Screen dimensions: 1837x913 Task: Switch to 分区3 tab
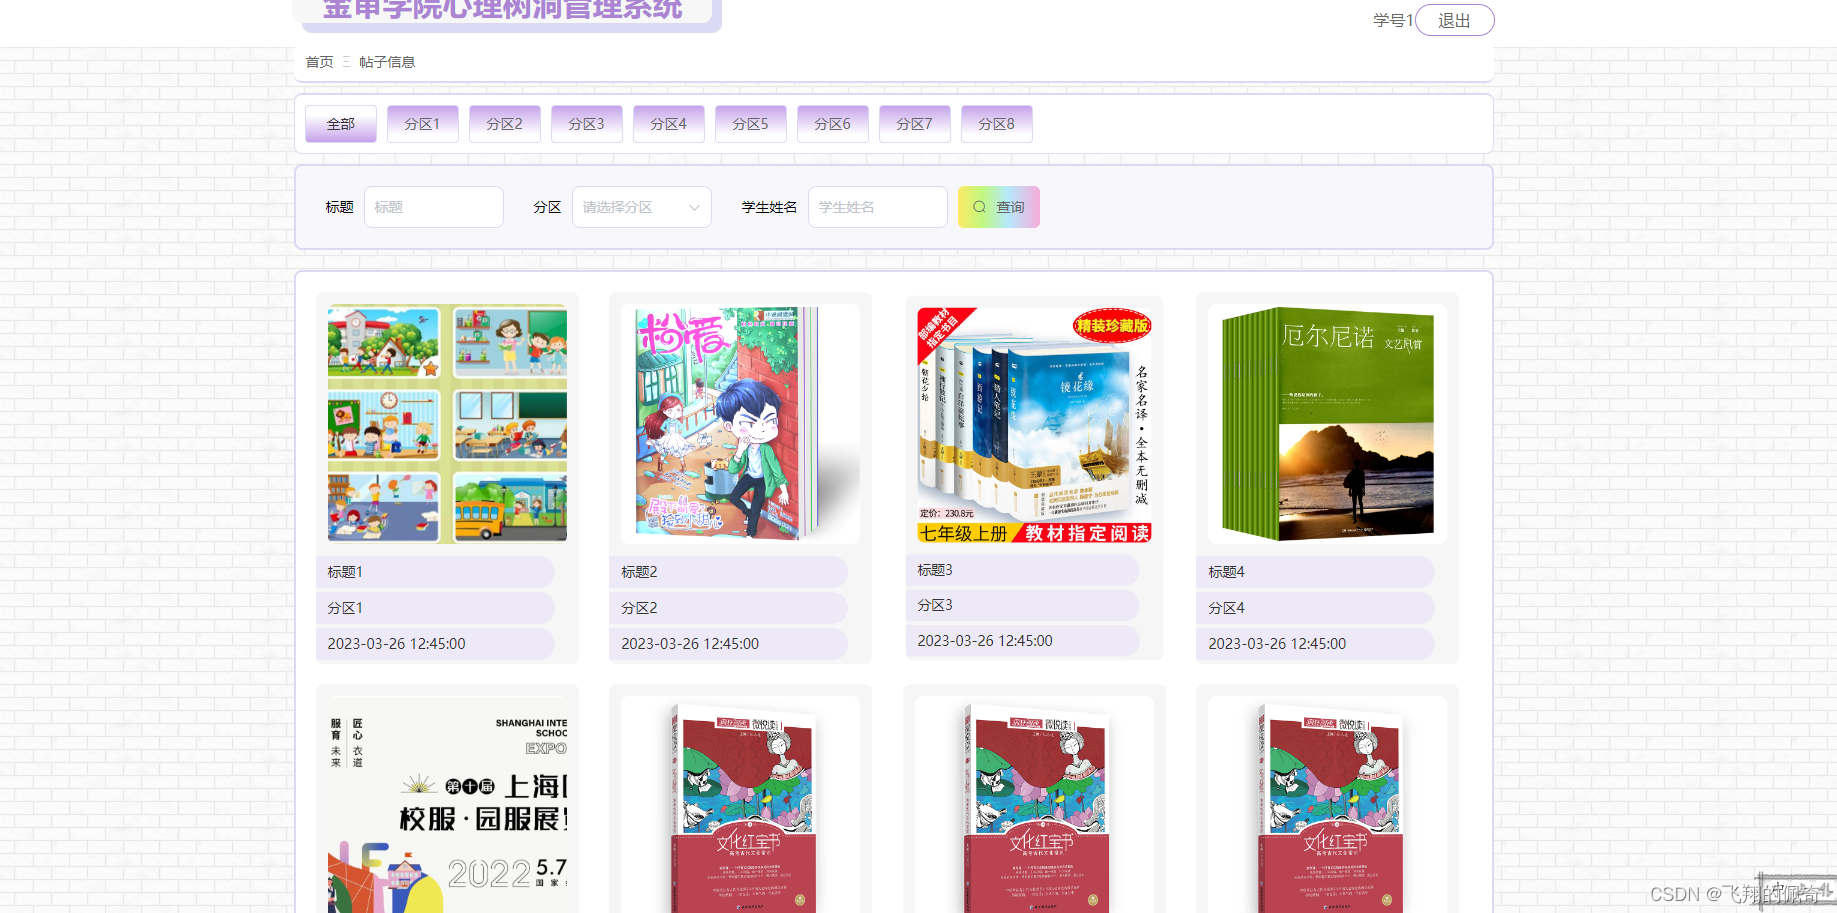[586, 124]
